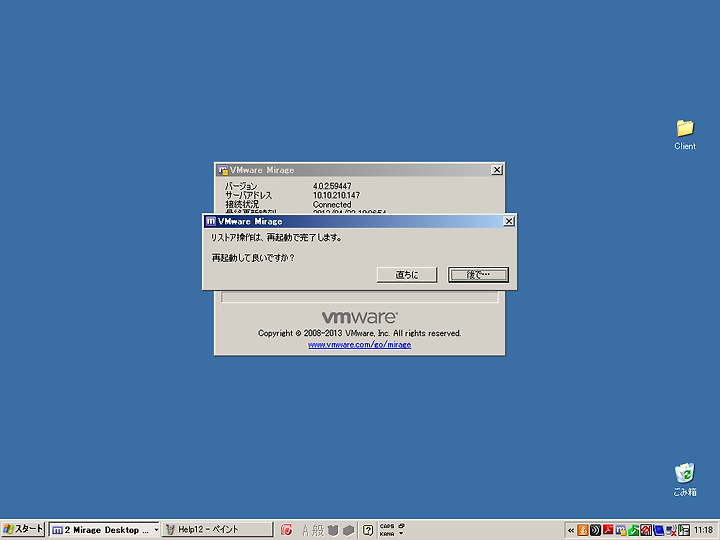Click the 直ちに (restart now) button
Image resolution: width=720 pixels, height=540 pixels.
click(x=407, y=275)
